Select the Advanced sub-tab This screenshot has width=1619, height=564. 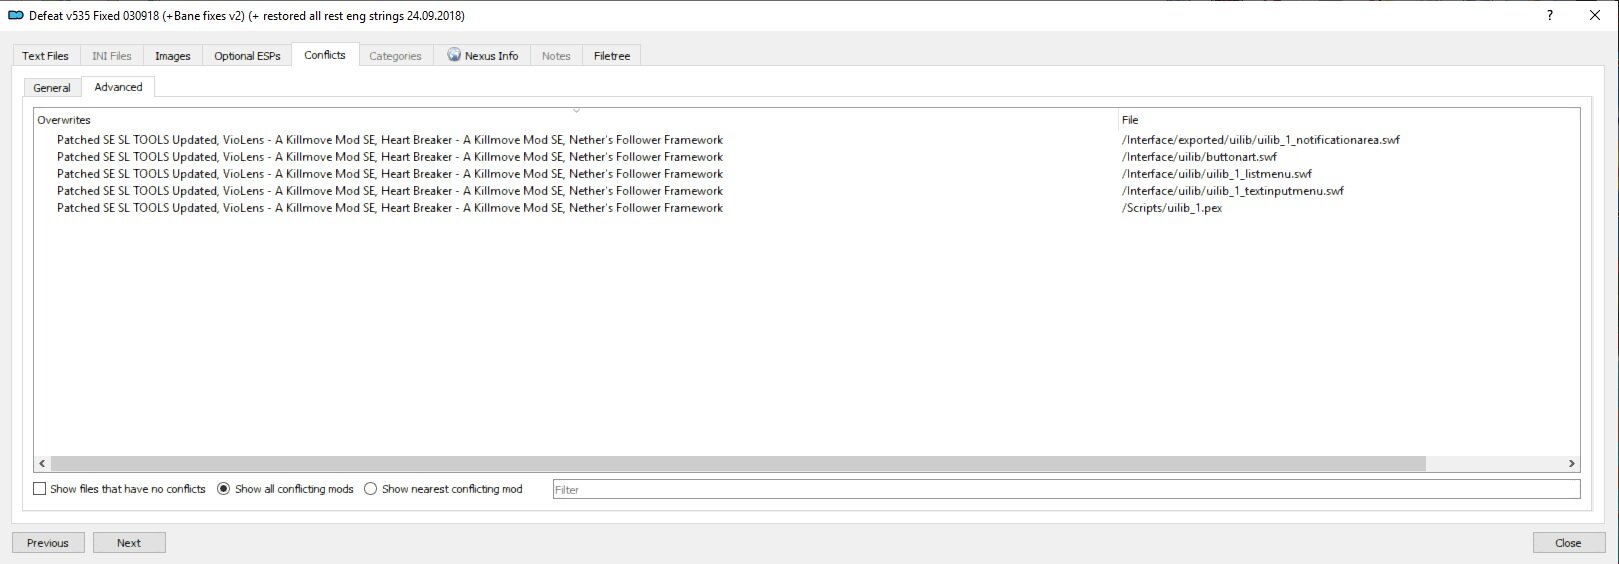click(118, 87)
